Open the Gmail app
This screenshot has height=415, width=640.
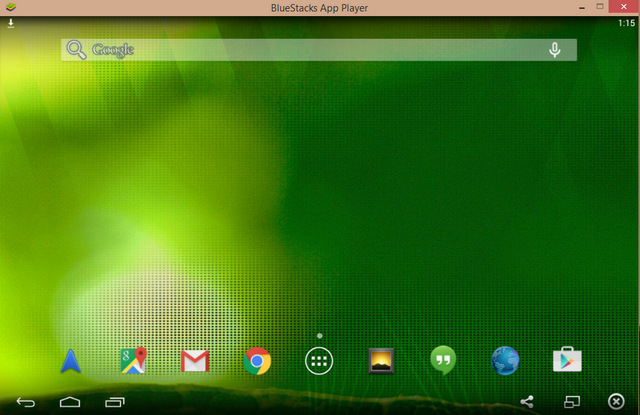pyautogui.click(x=195, y=361)
